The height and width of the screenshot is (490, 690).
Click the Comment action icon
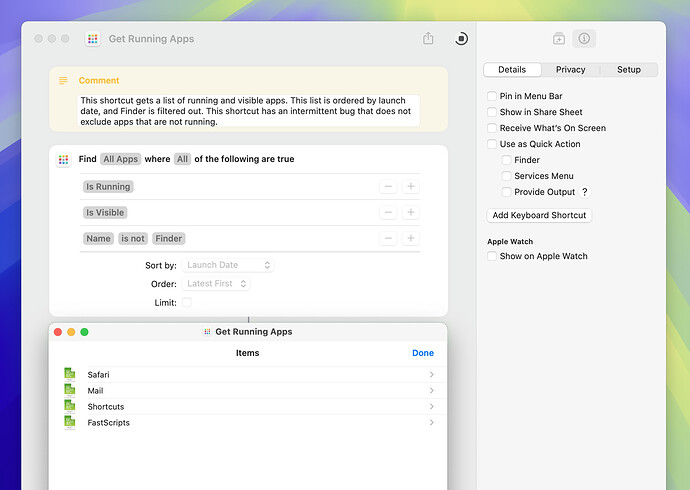[63, 80]
